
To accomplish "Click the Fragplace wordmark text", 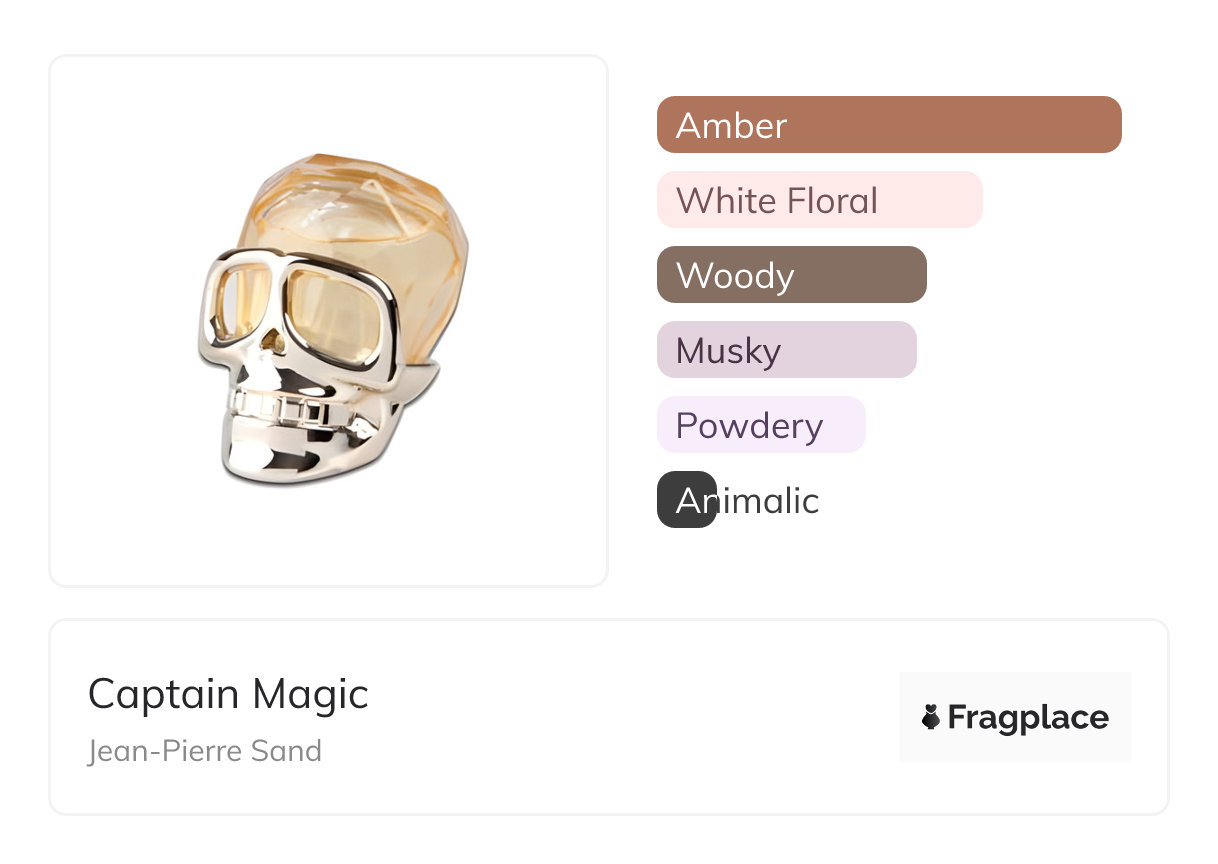I will point(1028,717).
